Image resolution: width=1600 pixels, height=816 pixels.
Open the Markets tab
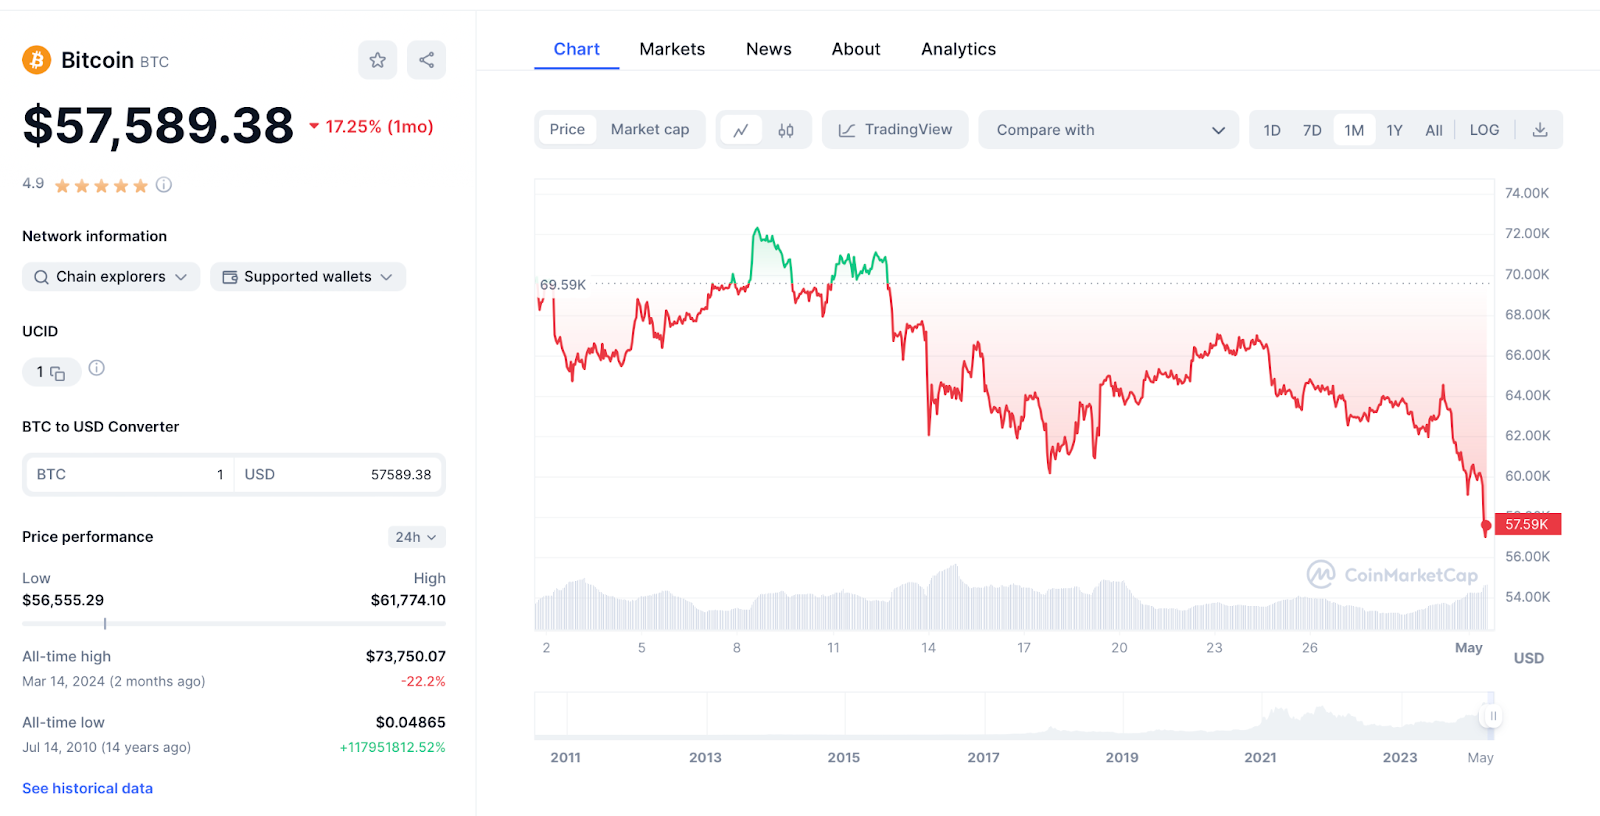click(x=672, y=49)
